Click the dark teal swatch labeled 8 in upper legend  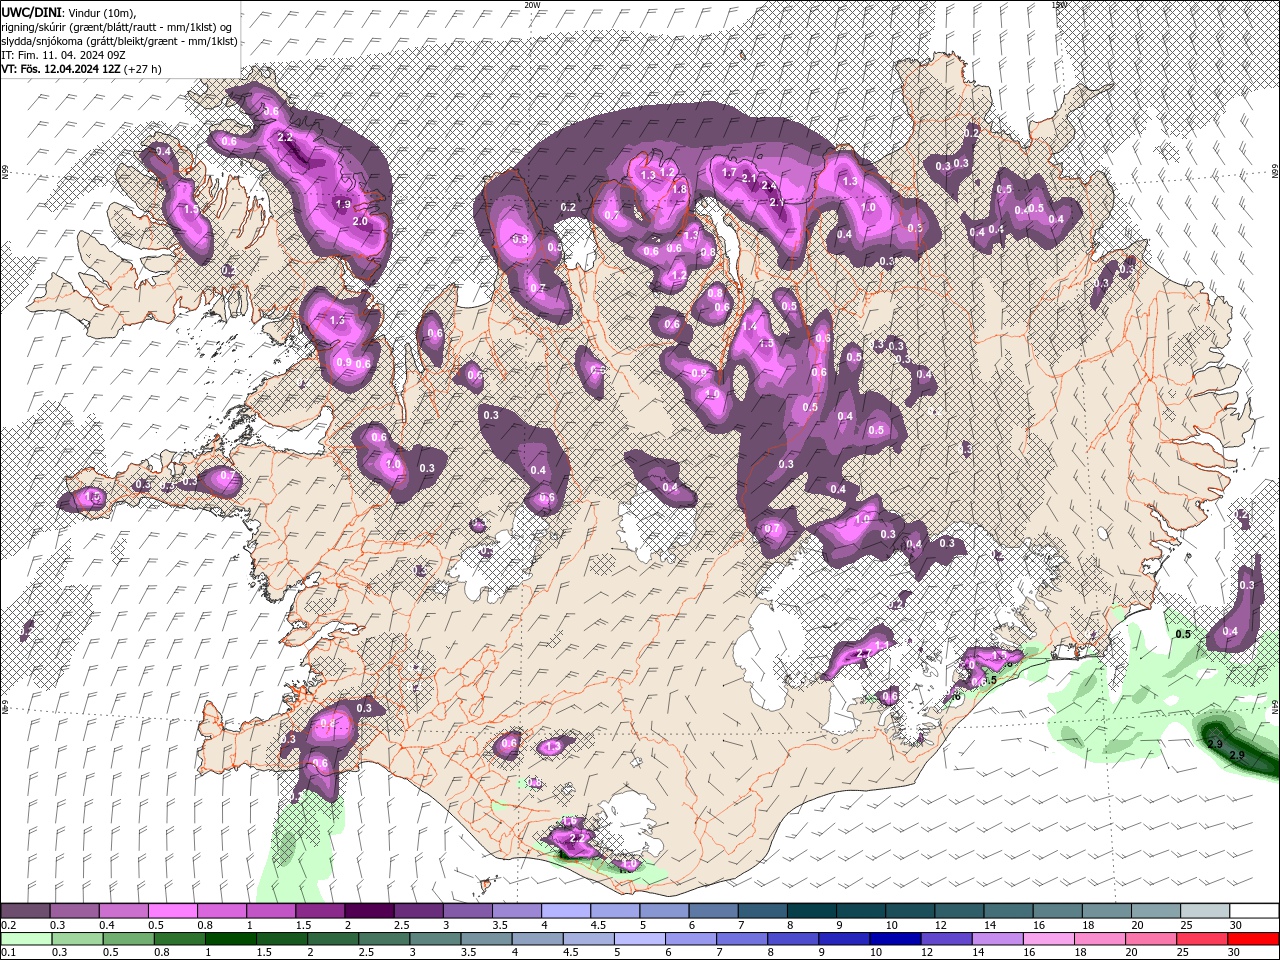click(x=811, y=910)
